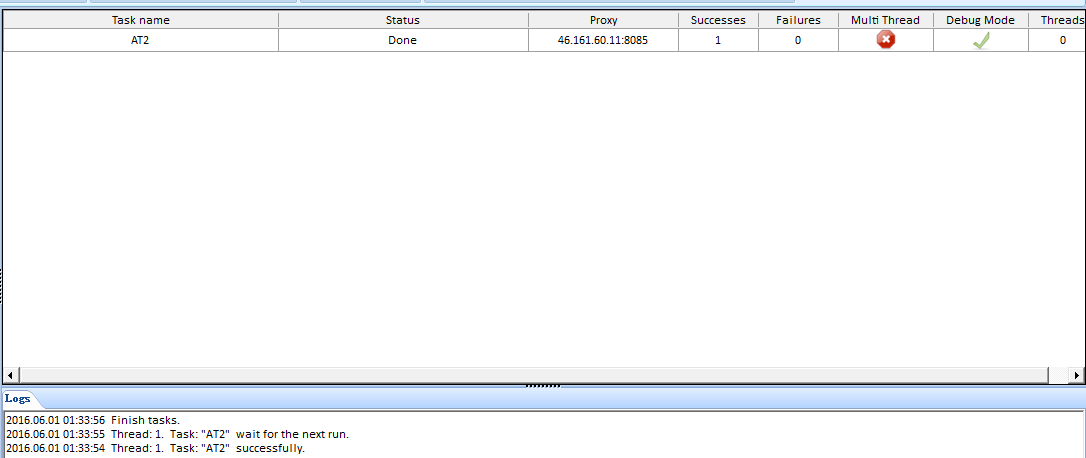The image size is (1086, 458).
Task: Select the proxy address 46.161.60.11:8085 cell
Action: tap(603, 40)
